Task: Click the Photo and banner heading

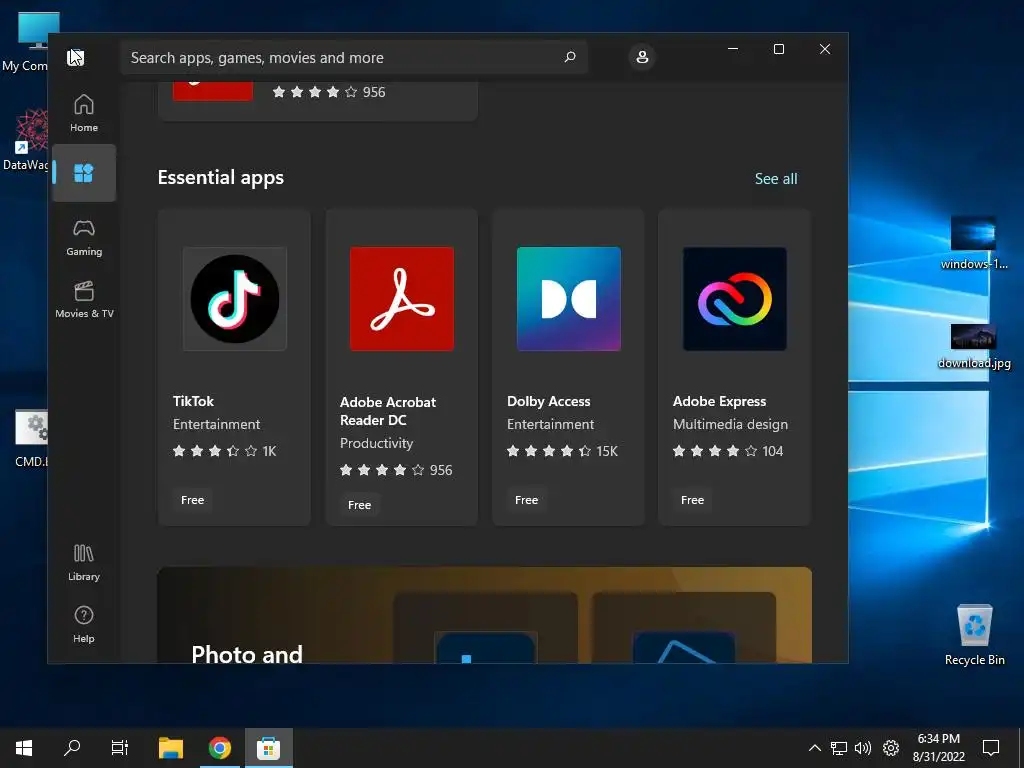Action: (247, 653)
